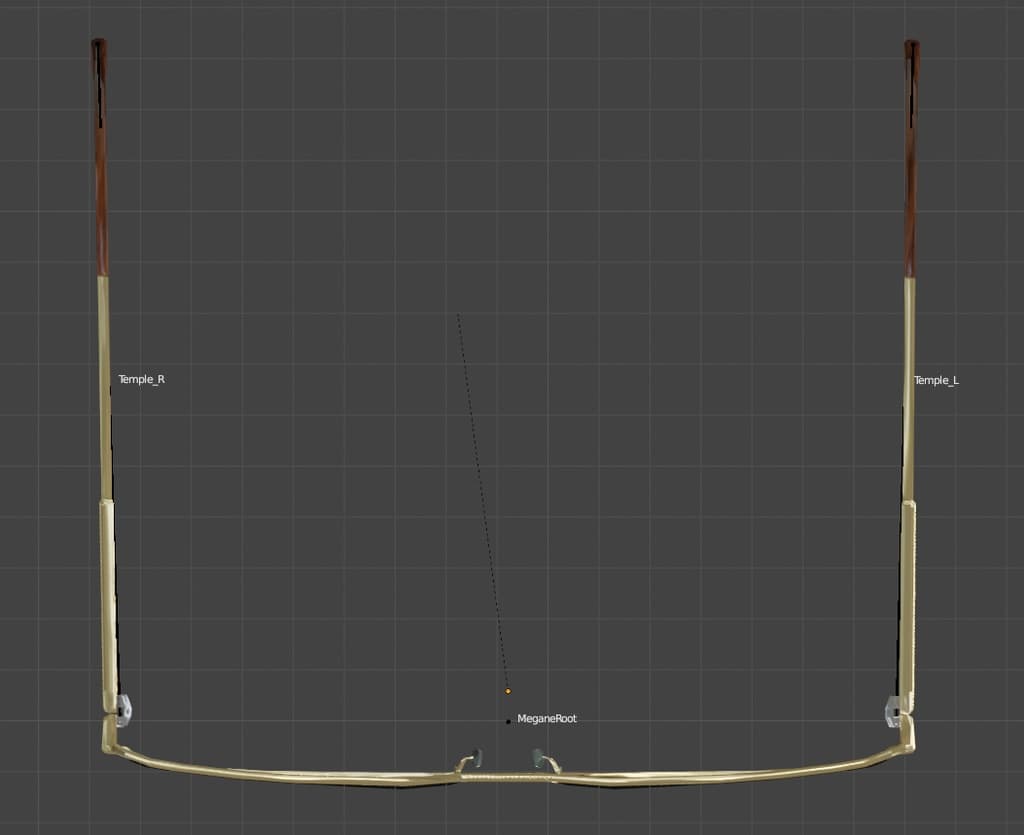Image resolution: width=1024 pixels, height=835 pixels.
Task: Select the brown tip of Temple_L arm
Action: pos(912,158)
